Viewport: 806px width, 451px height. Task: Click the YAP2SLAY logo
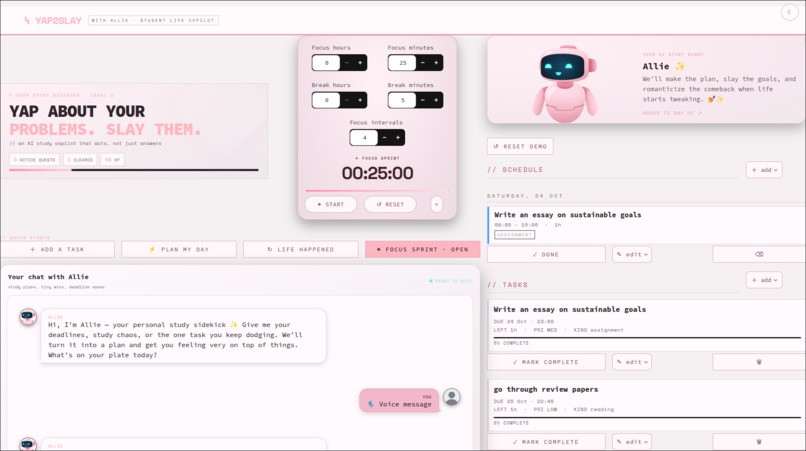[52, 21]
